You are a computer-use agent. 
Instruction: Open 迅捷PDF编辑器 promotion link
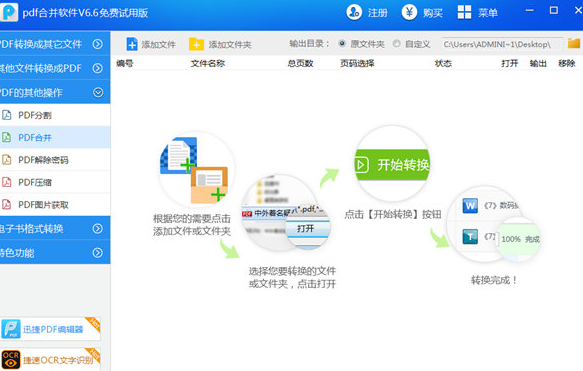pos(50,329)
